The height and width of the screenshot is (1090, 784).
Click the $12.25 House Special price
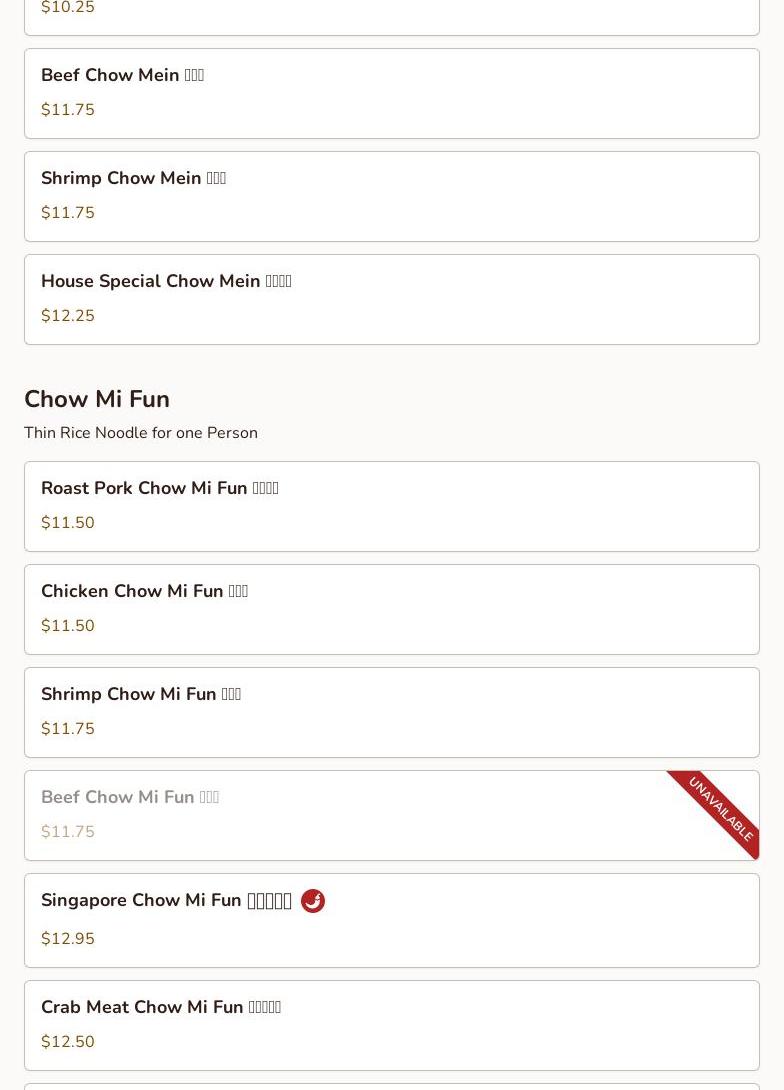tap(68, 316)
